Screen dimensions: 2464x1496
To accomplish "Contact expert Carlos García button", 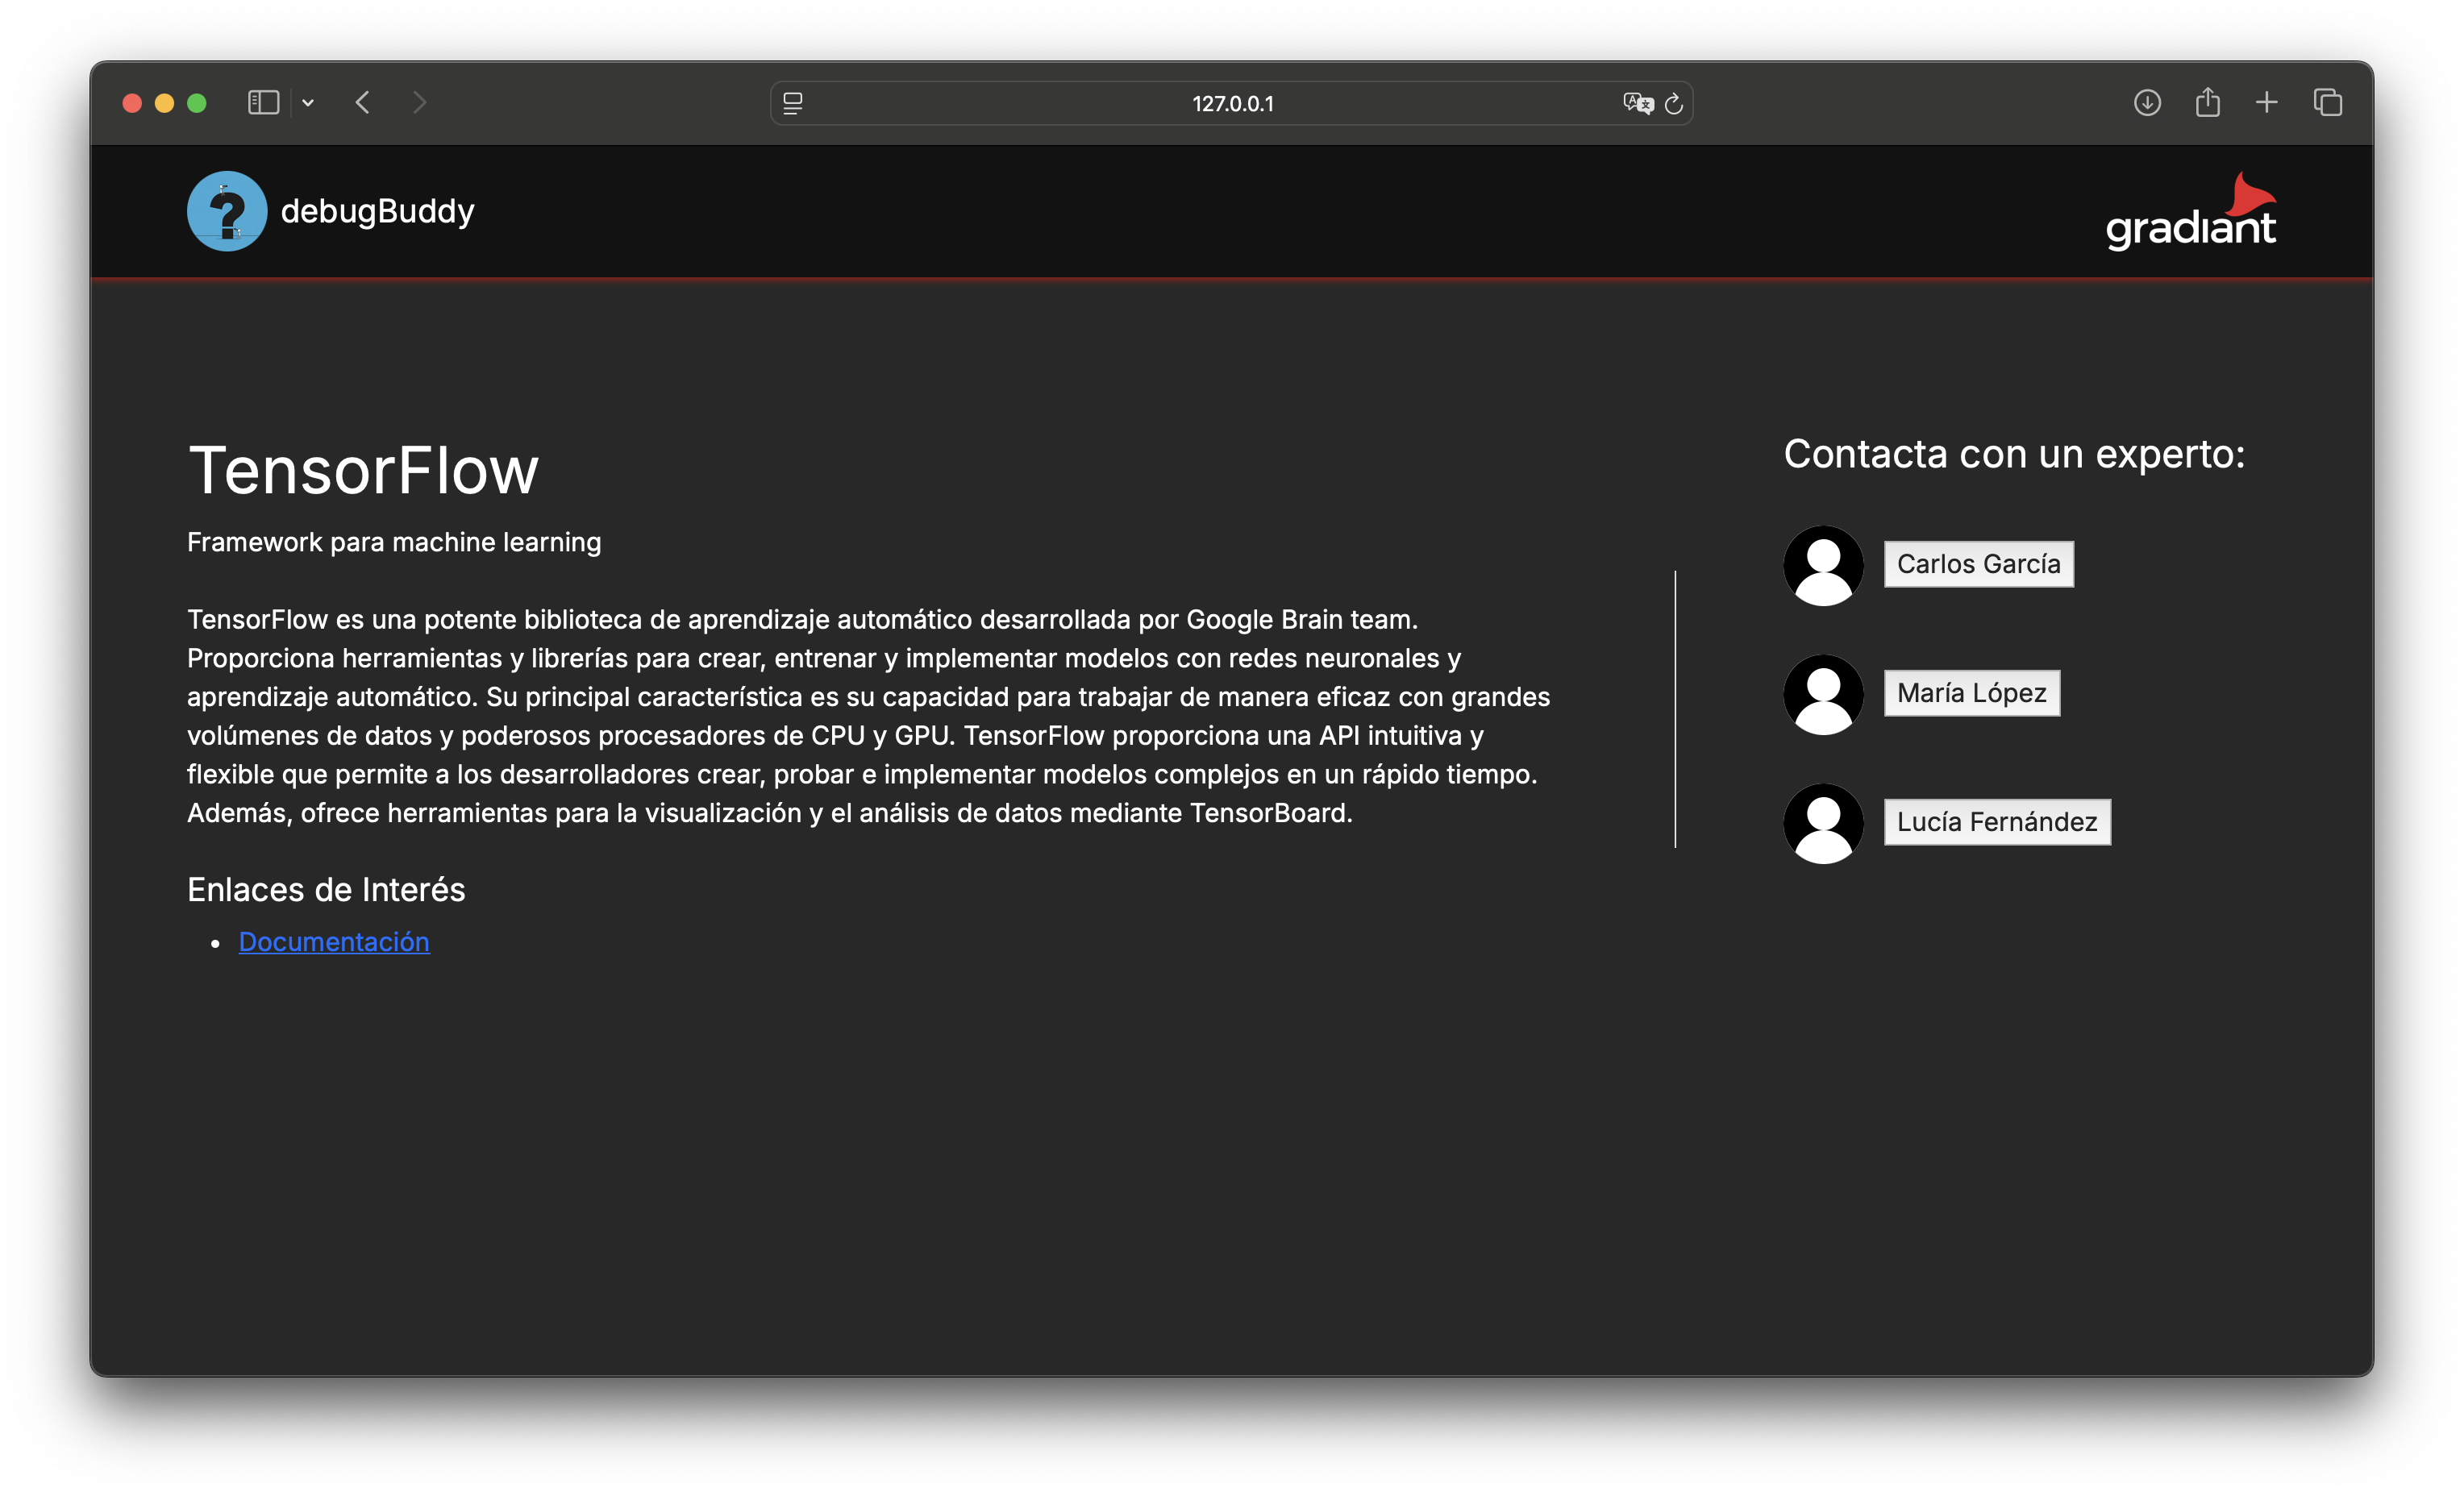I will (1978, 564).
